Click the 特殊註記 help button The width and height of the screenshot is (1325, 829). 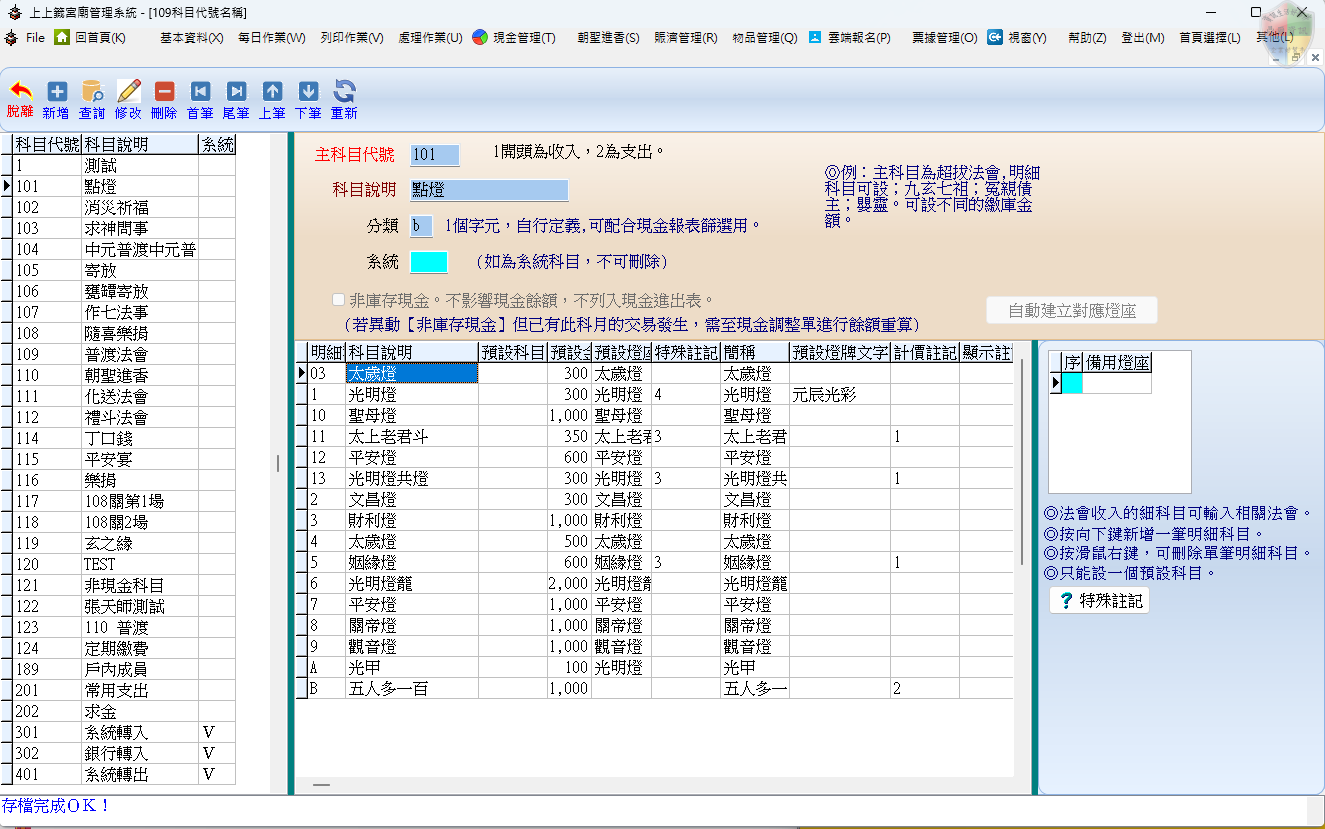point(1098,600)
